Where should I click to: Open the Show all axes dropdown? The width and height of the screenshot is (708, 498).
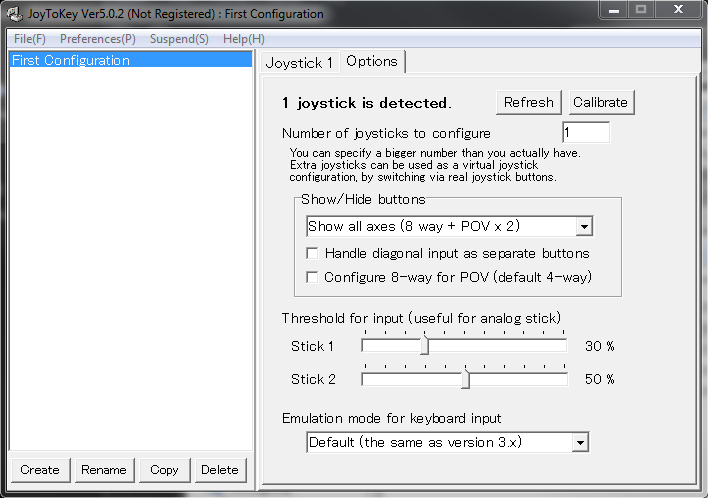pyautogui.click(x=449, y=226)
